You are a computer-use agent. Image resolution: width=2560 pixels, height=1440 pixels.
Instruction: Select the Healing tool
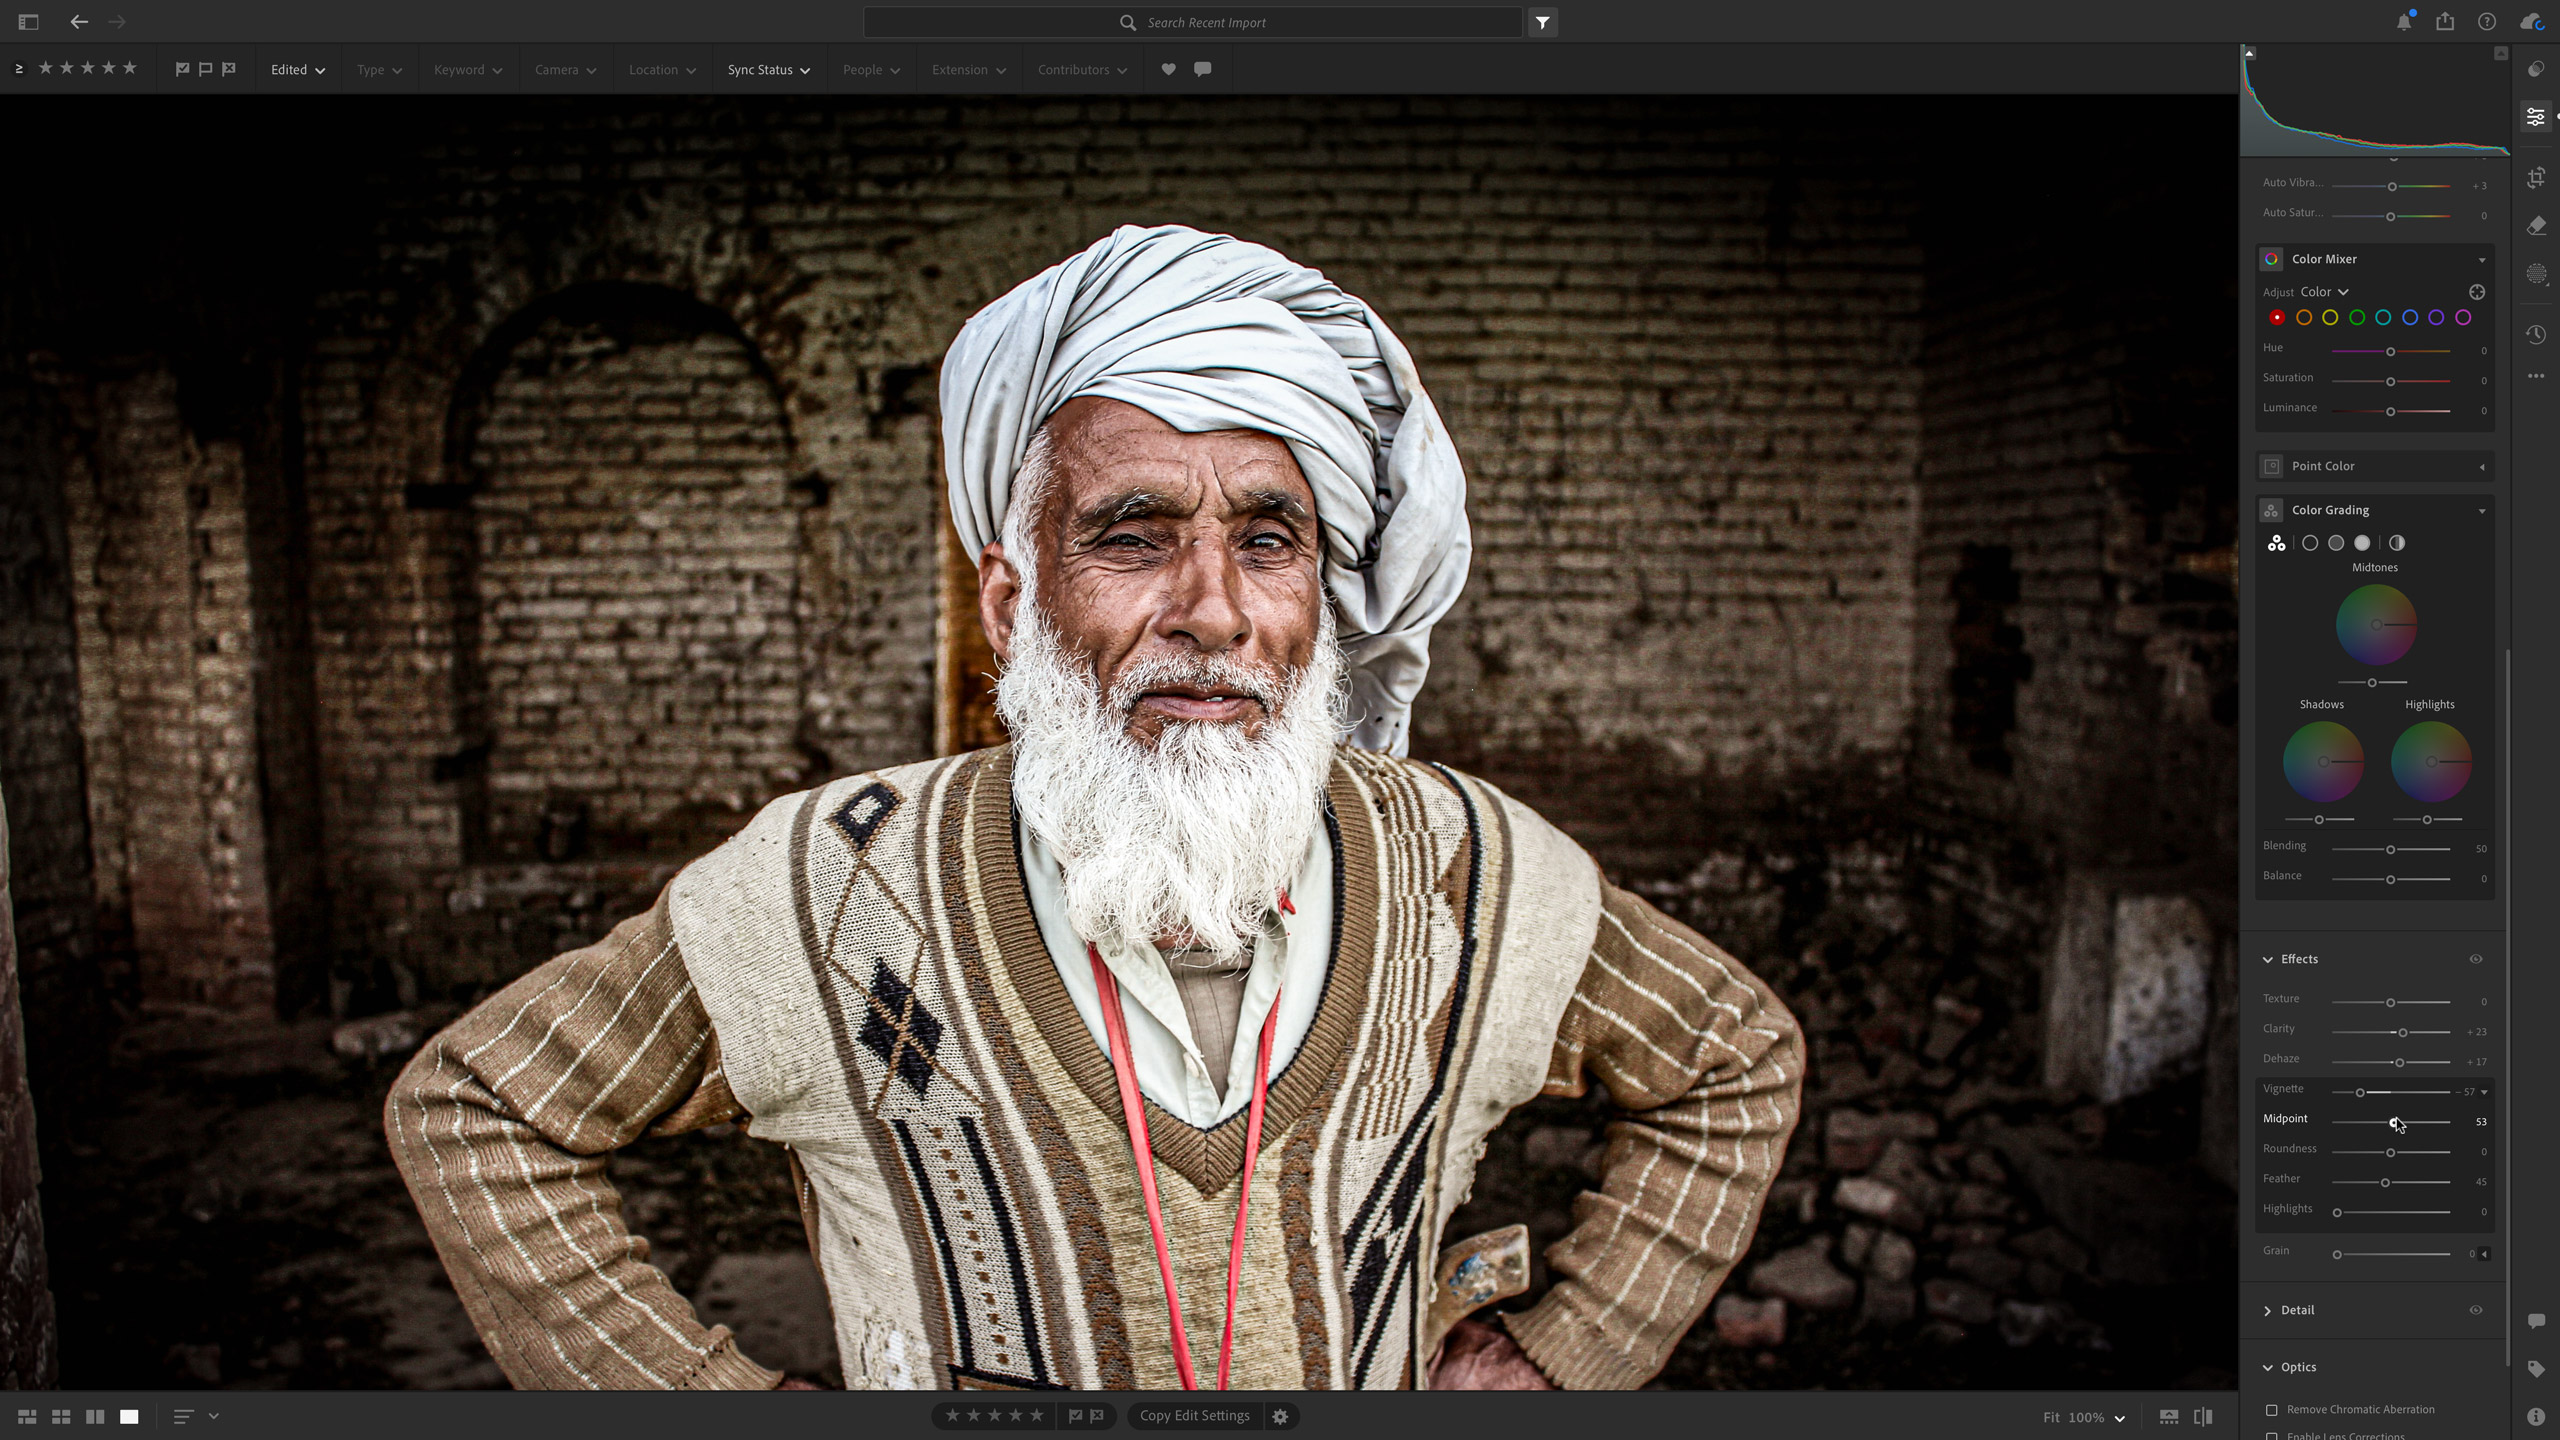pos(2537,225)
